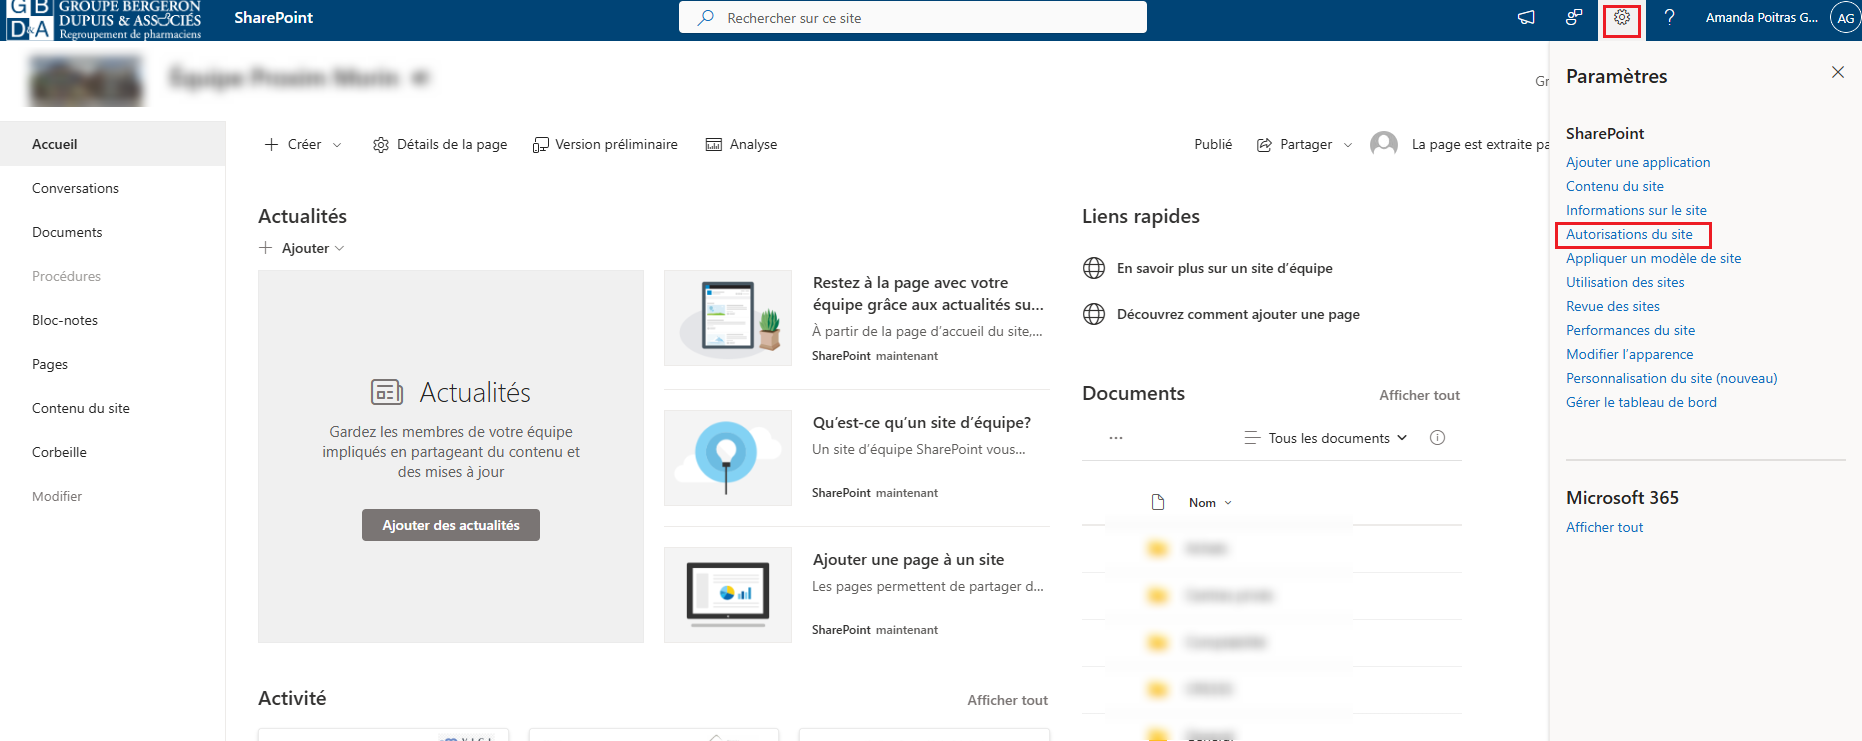Select Accueil in left navigation
The height and width of the screenshot is (741, 1862).
(112, 144)
